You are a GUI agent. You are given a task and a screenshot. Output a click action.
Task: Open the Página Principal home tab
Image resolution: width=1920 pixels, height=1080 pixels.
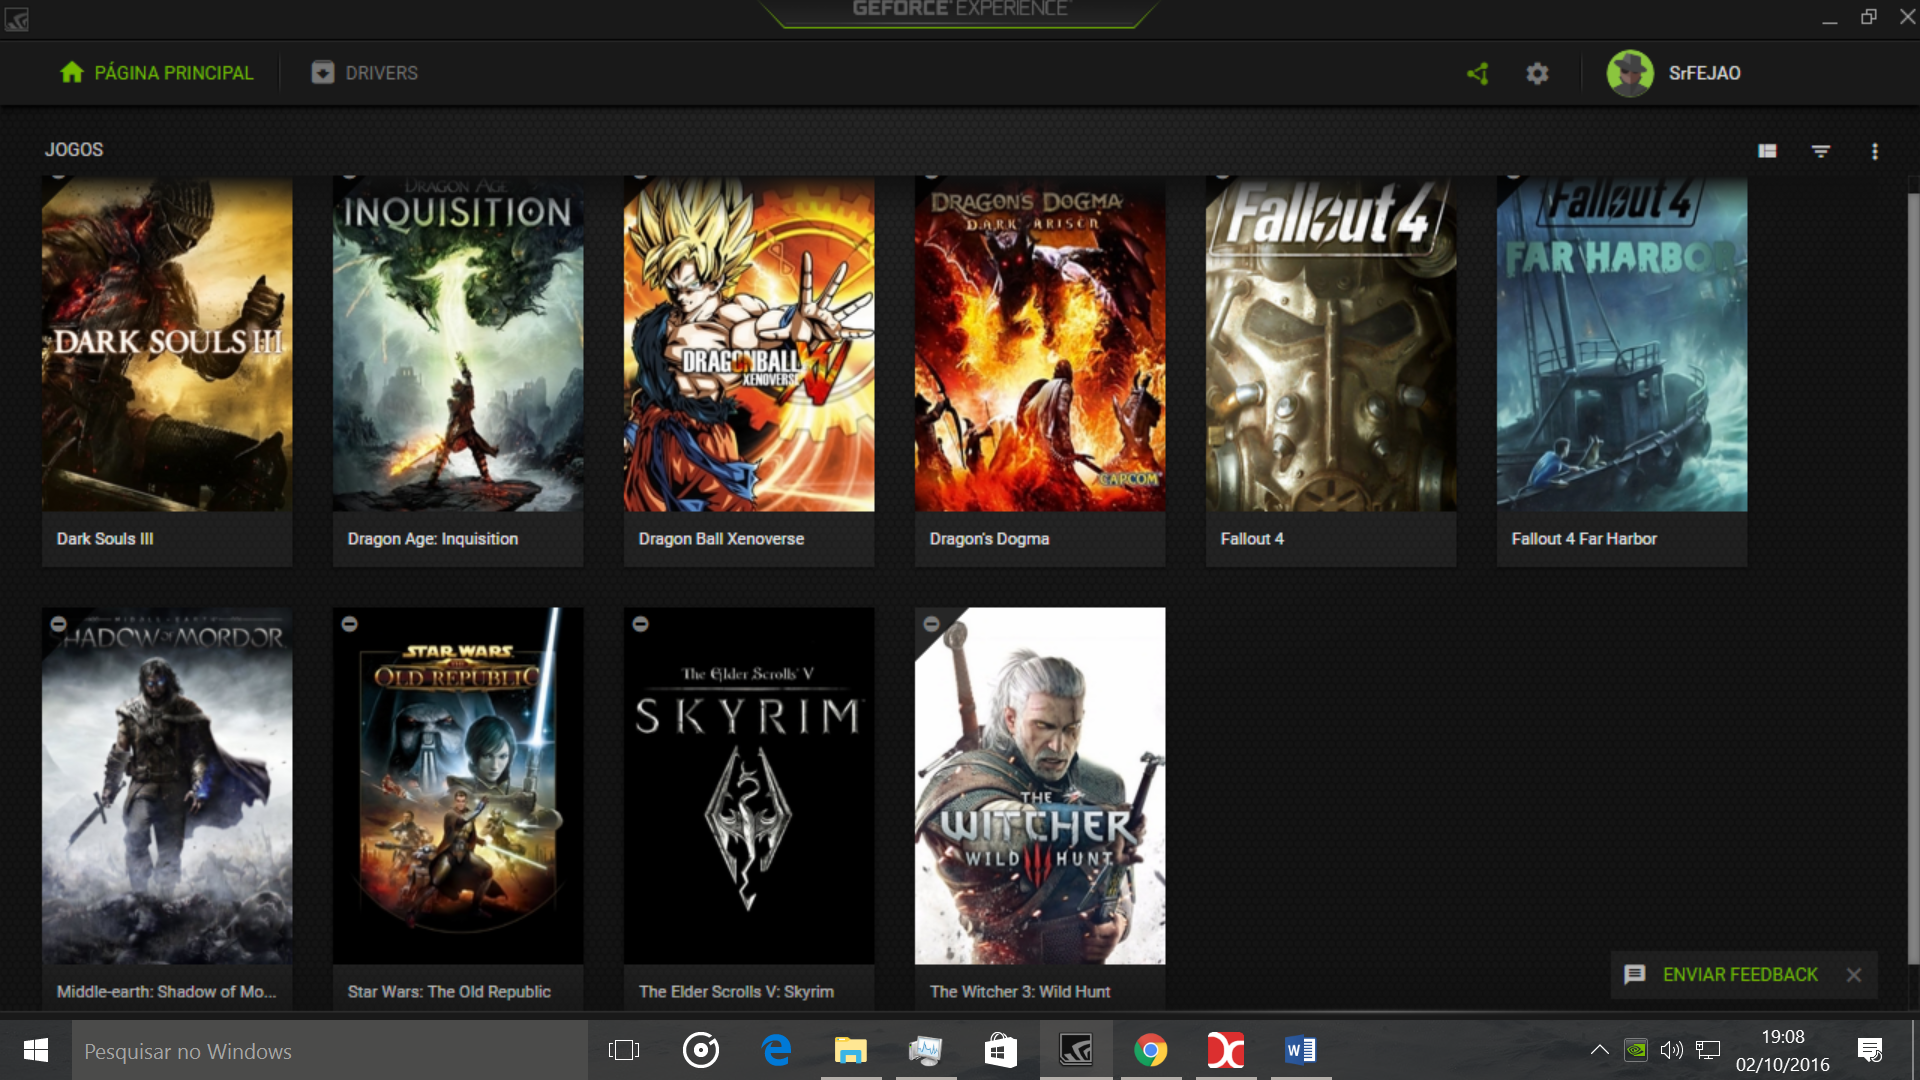click(x=156, y=73)
